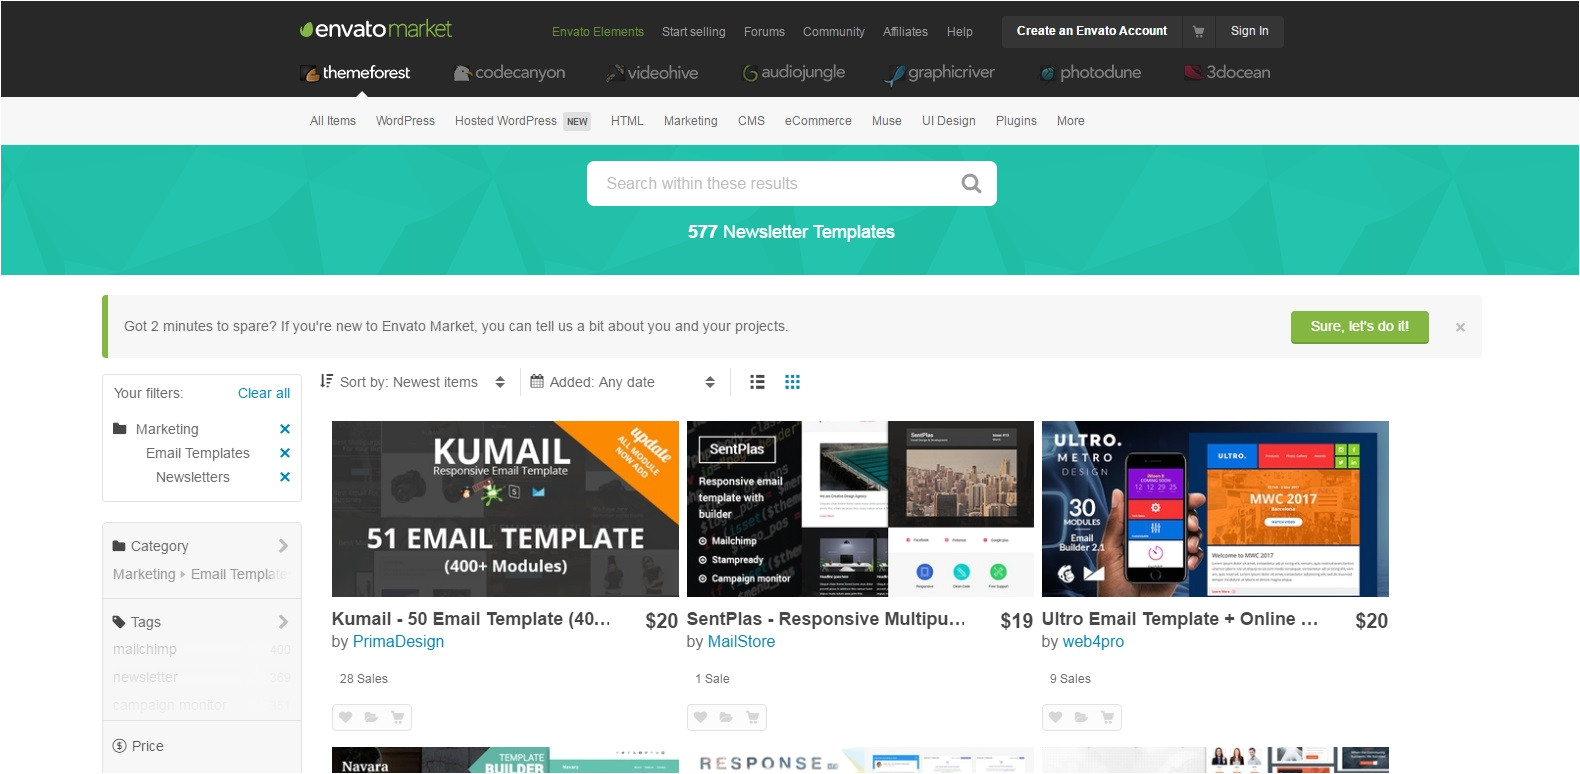This screenshot has height=774, width=1580.
Task: Open Affiliates link in header
Action: pos(905,32)
